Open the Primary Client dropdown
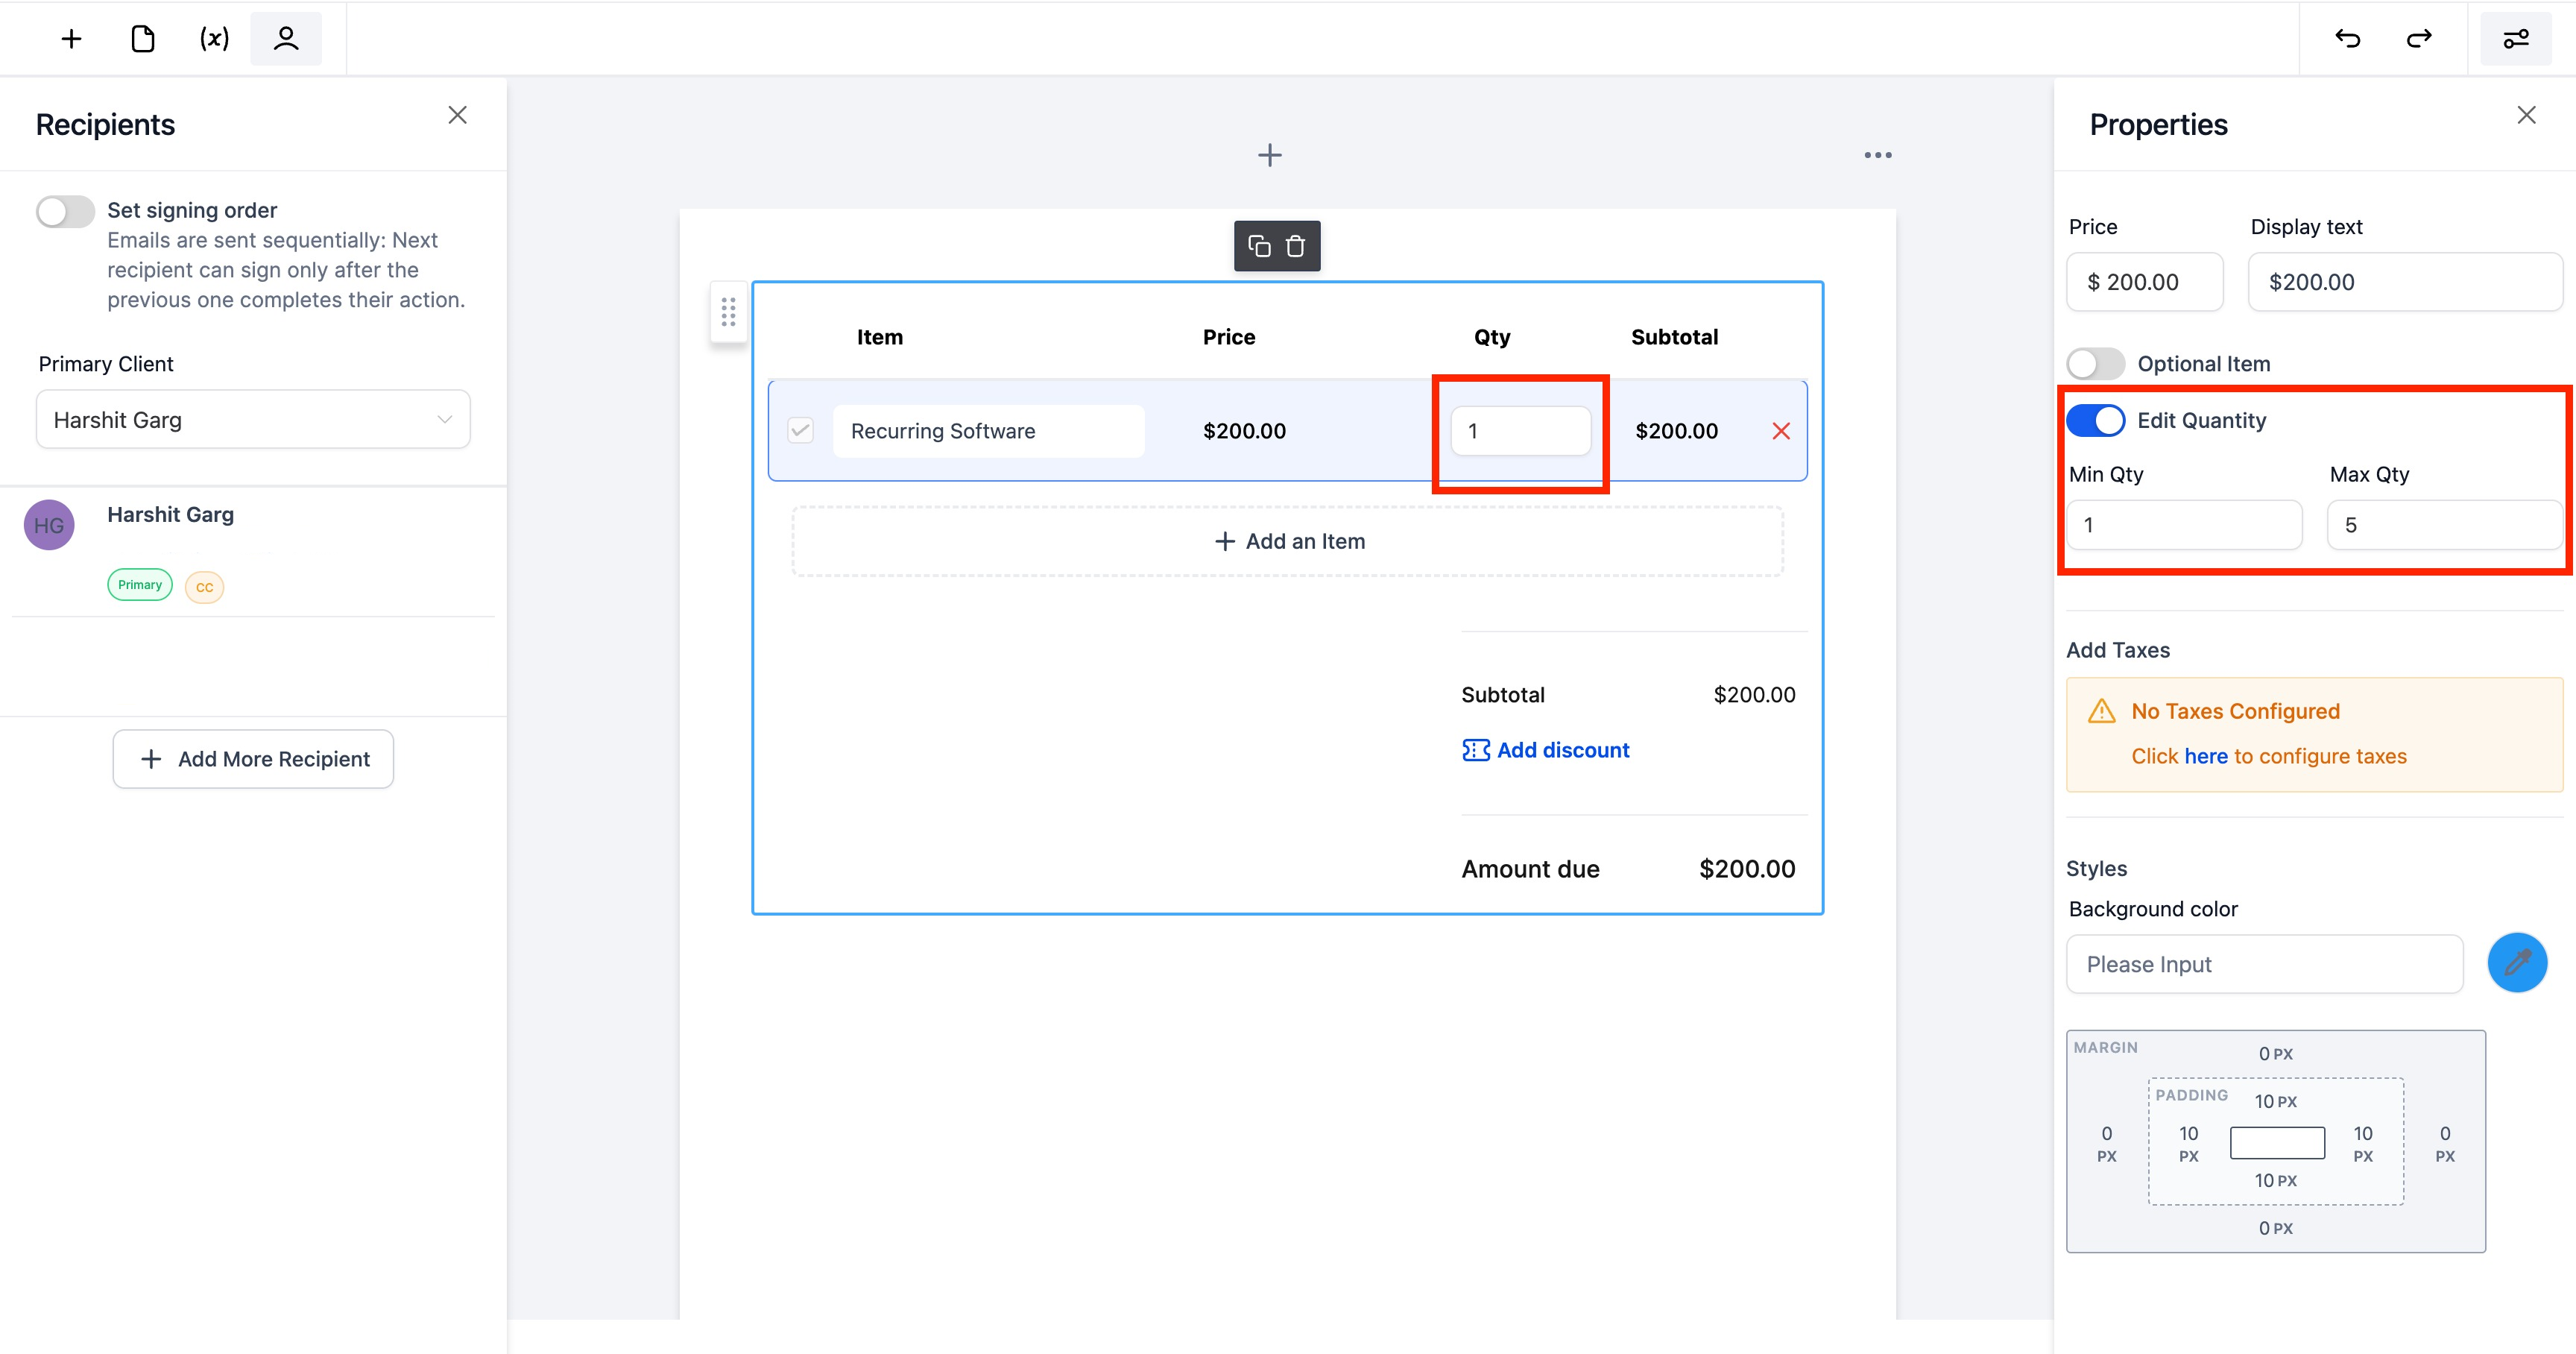This screenshot has height=1354, width=2576. 253,420
